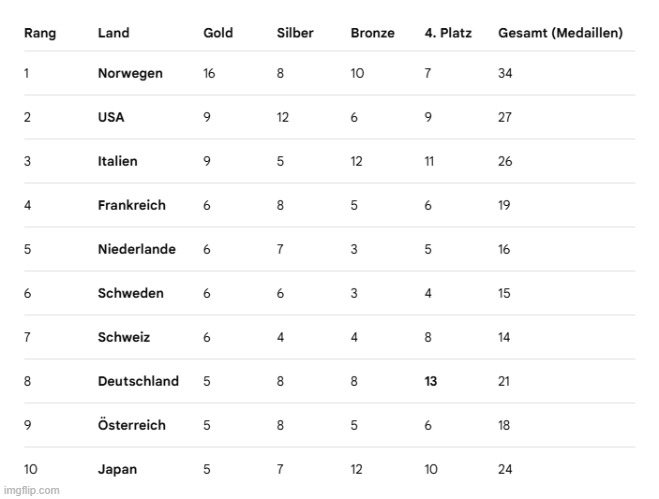
Task: Click Norwegen's total medal count 34
Action: click(x=506, y=74)
